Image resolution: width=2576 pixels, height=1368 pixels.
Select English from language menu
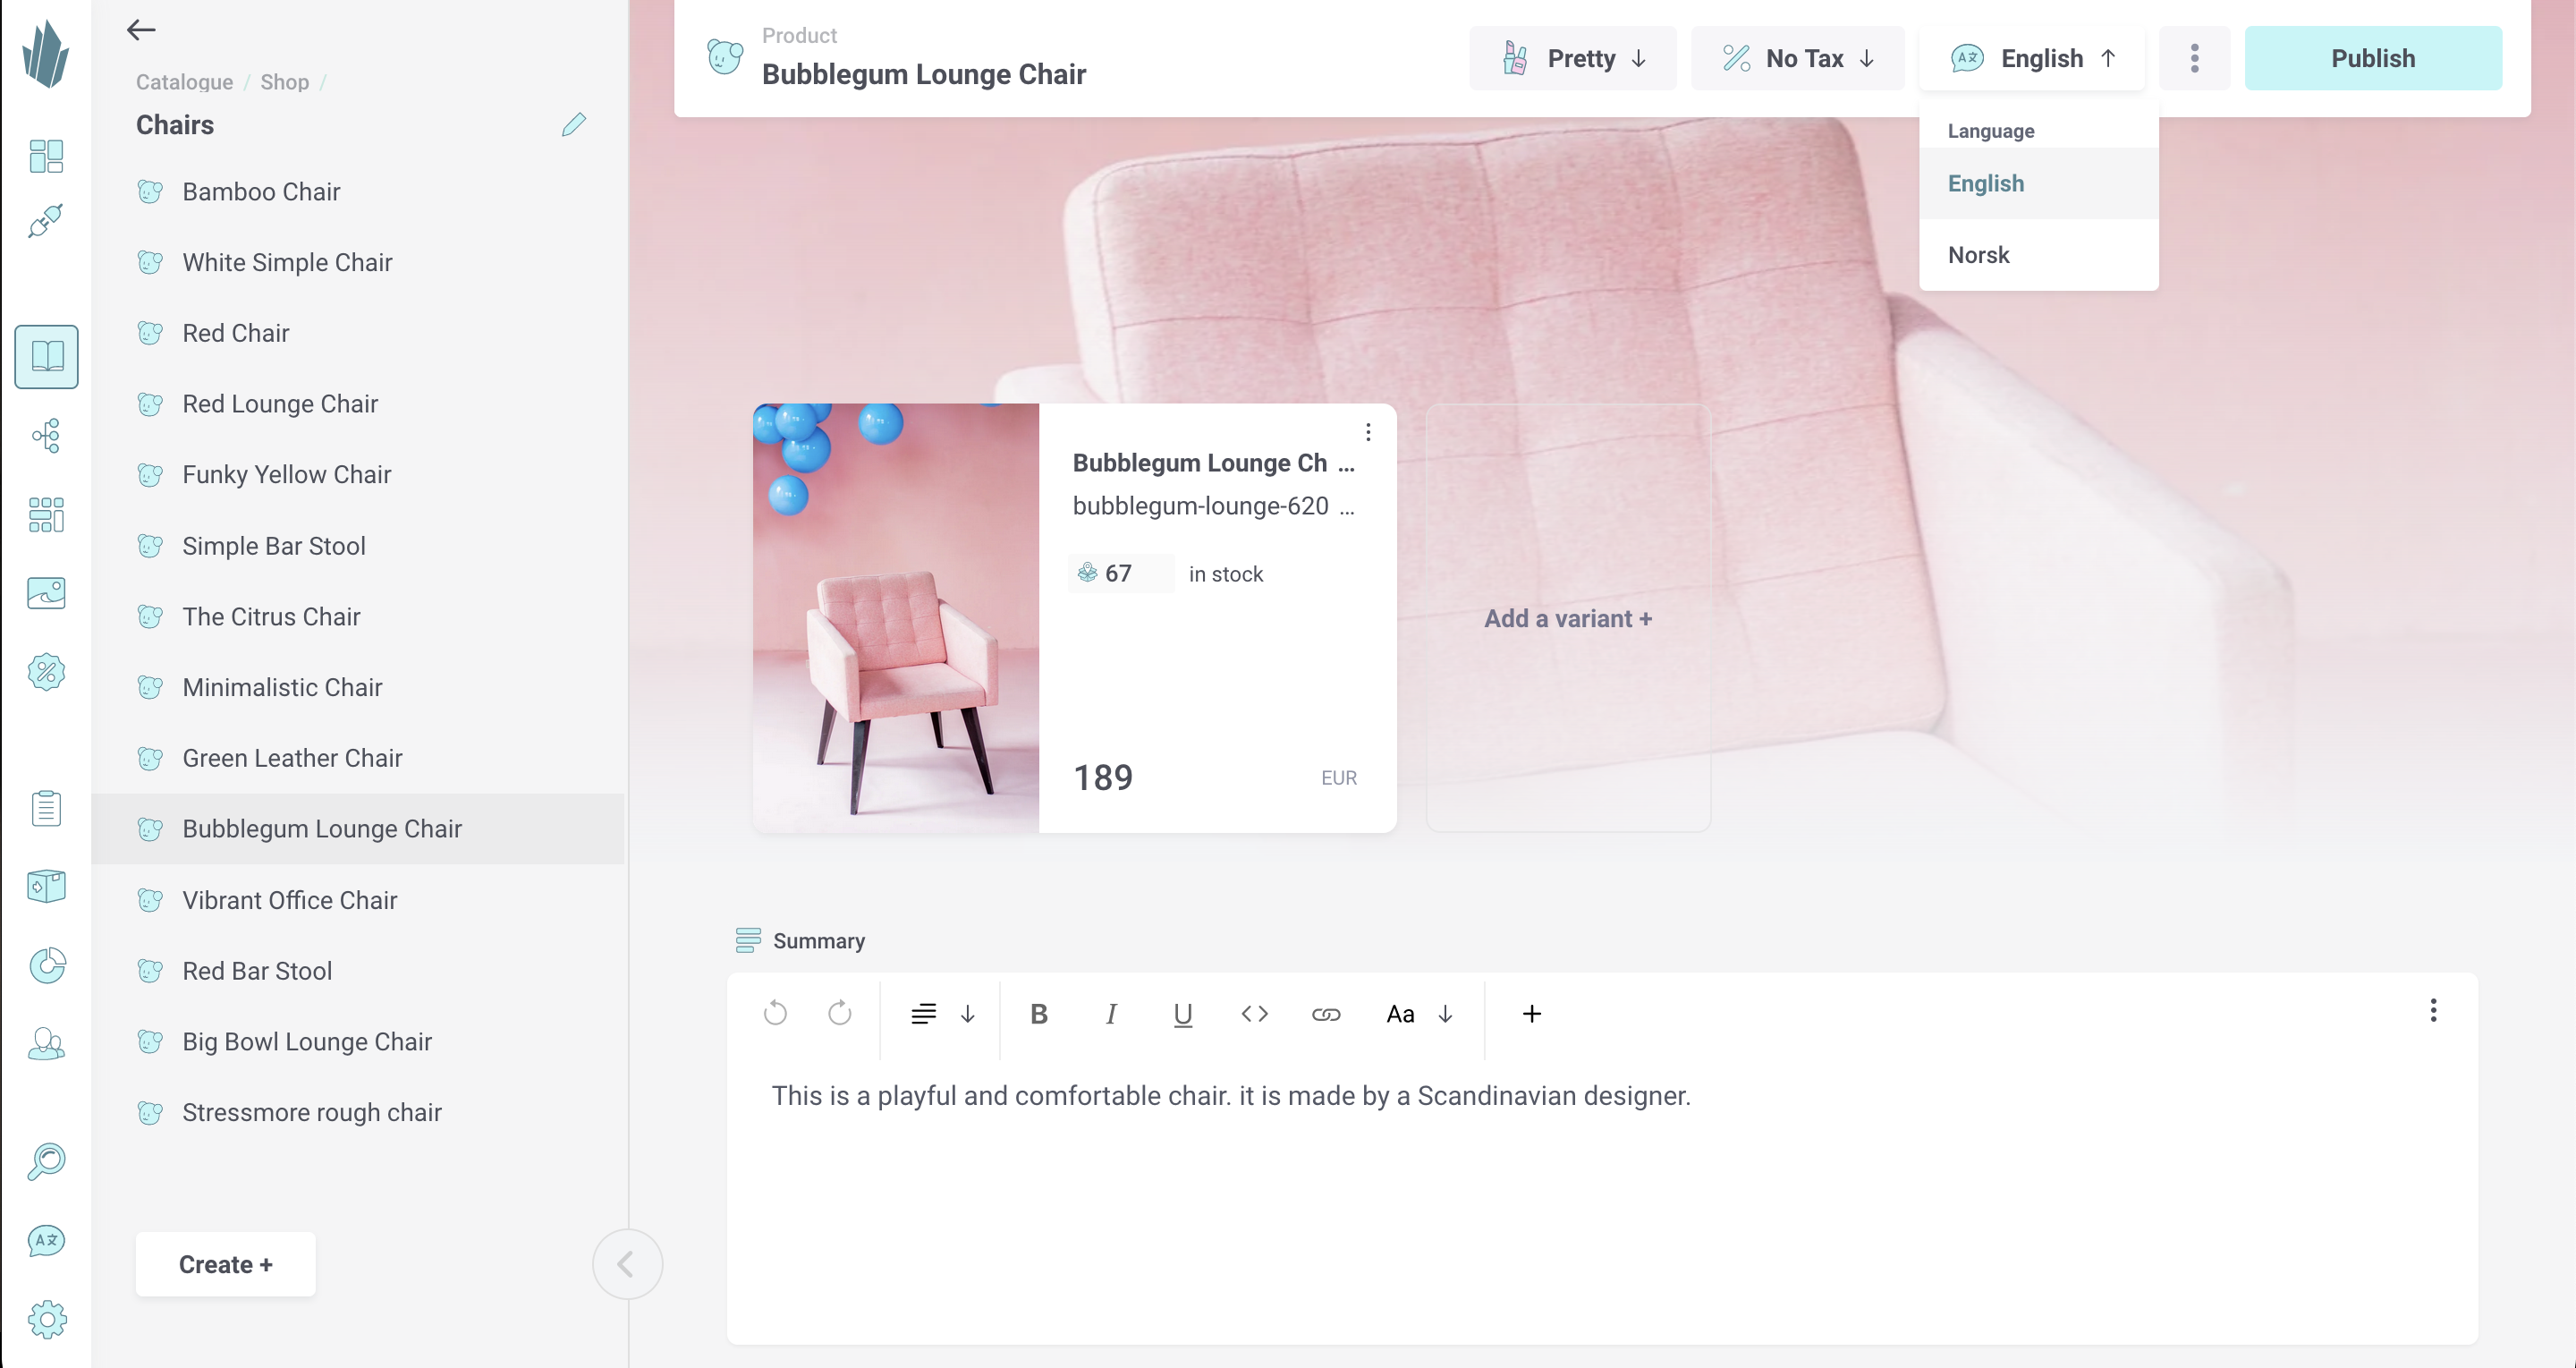[1987, 183]
